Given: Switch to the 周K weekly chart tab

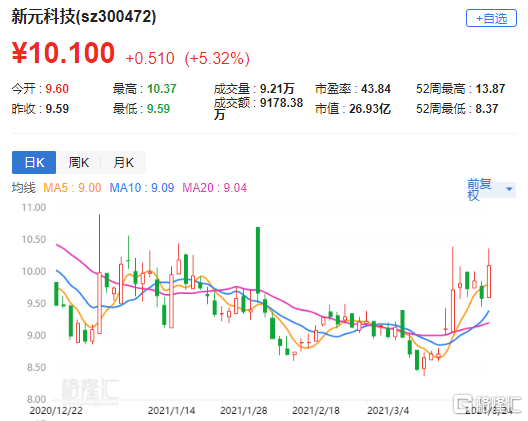Looking at the screenshot, I should click(x=79, y=163).
